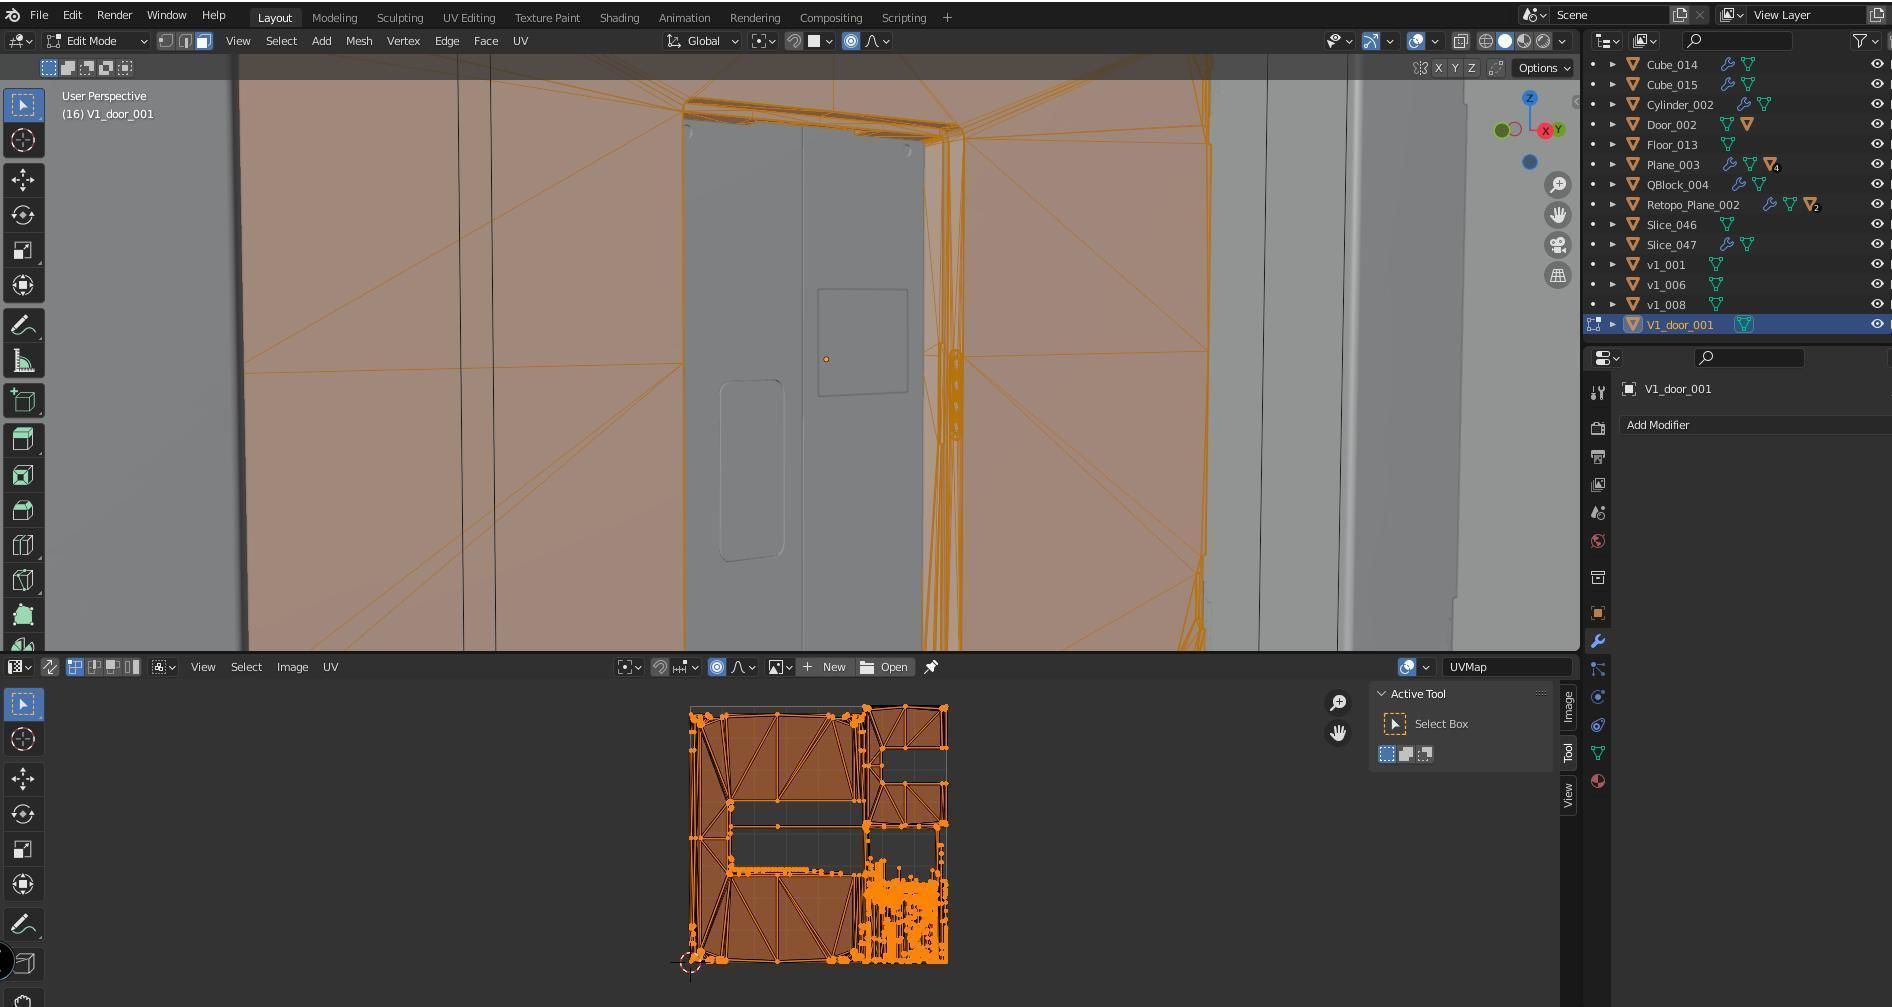Toggle the camera view icon
Screen dimensions: 1892x1007
(x=1558, y=245)
